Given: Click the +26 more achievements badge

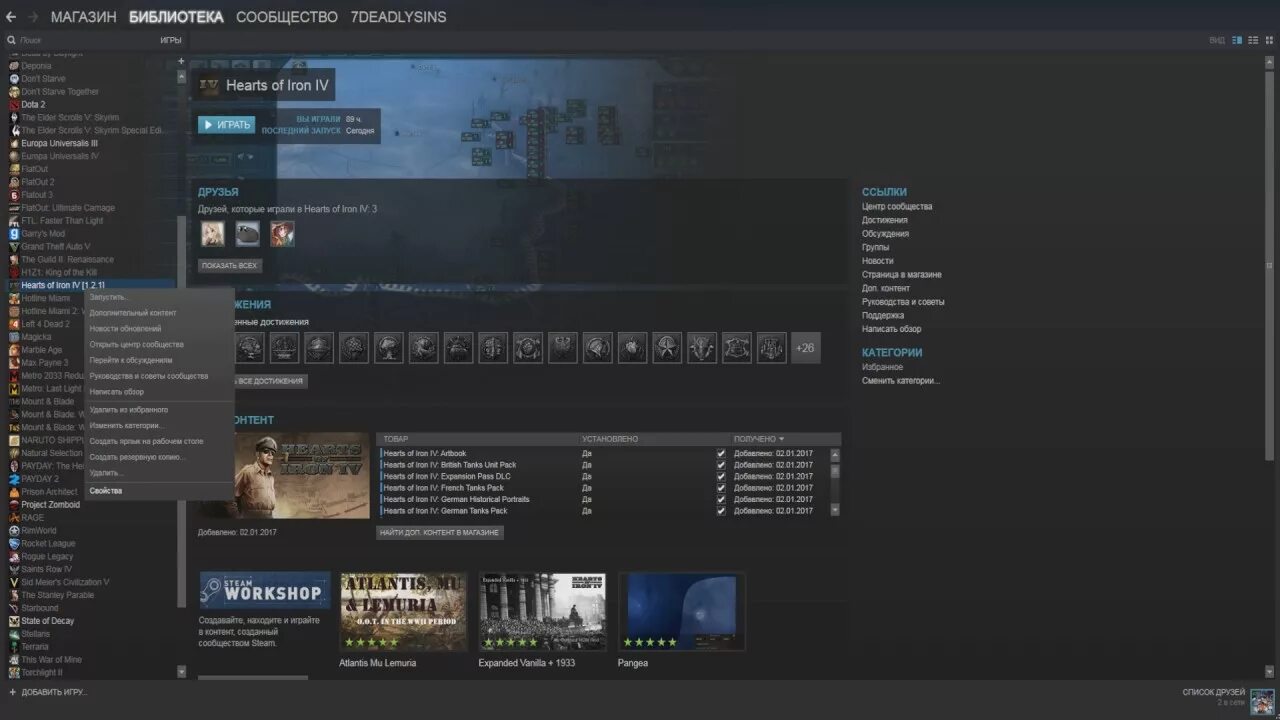Looking at the screenshot, I should pos(805,348).
